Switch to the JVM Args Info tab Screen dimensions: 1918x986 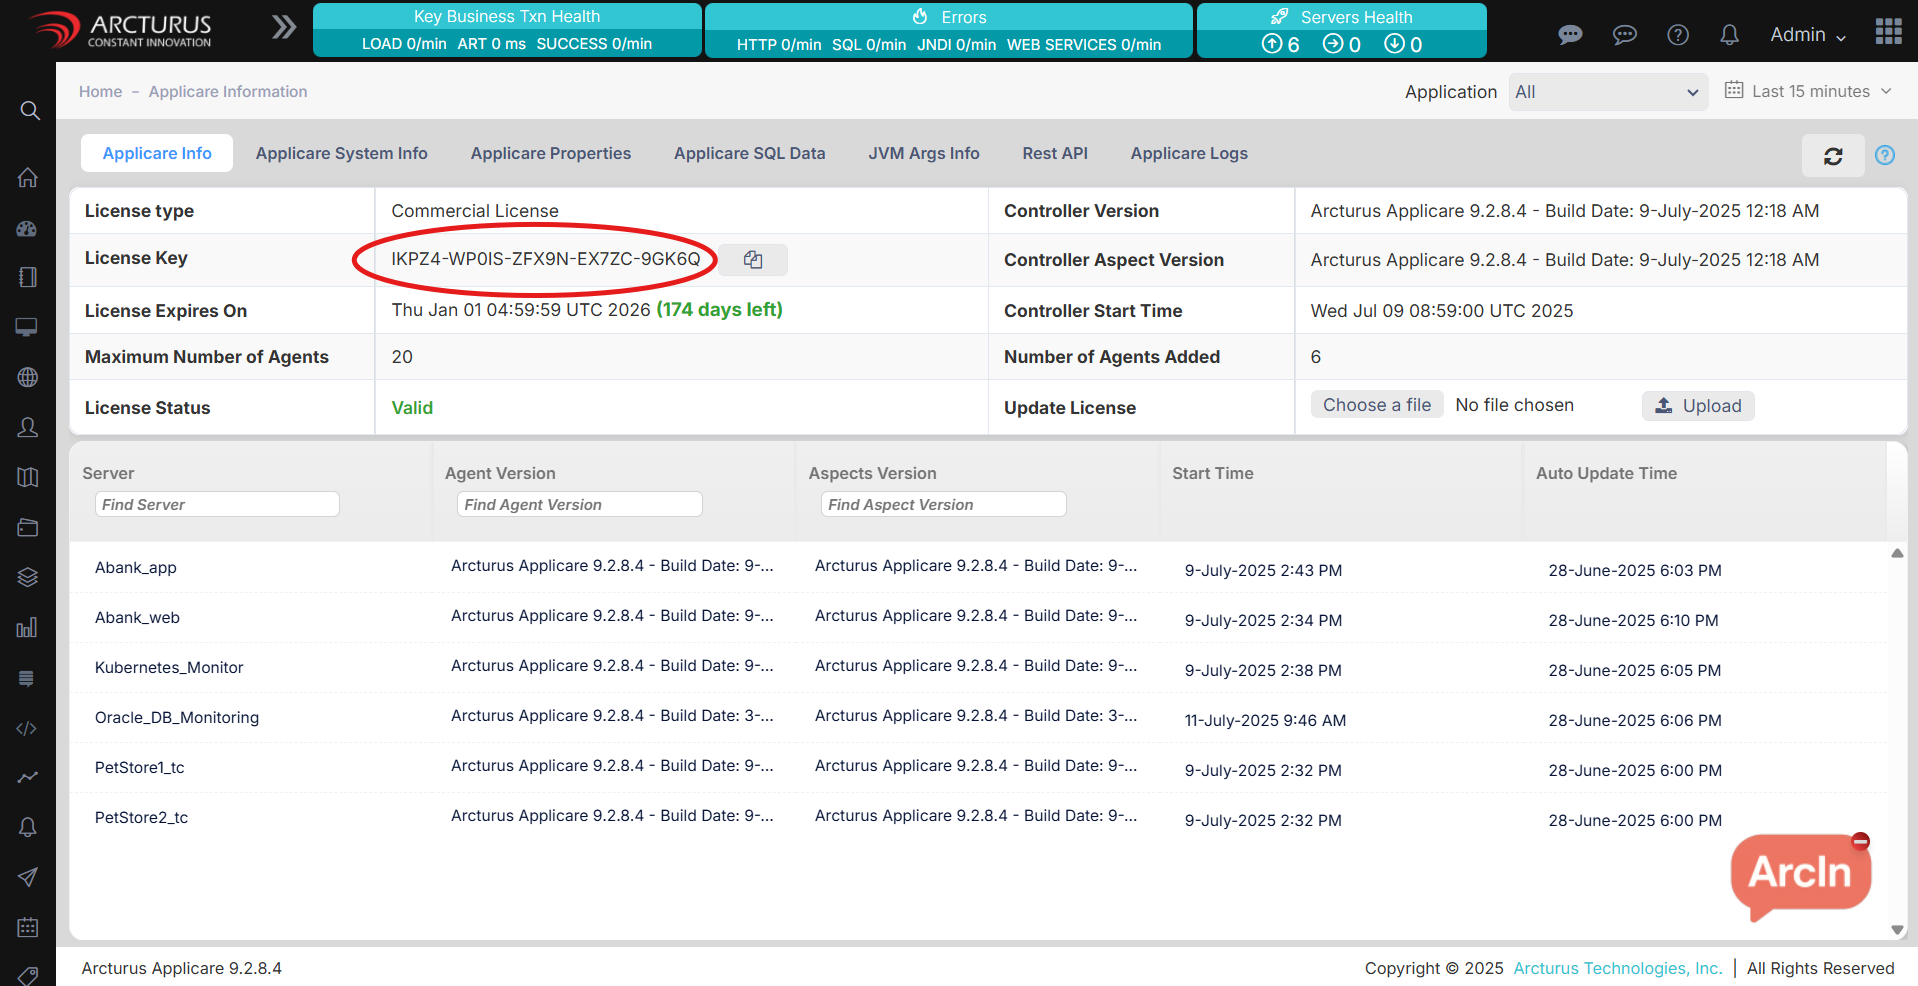[x=923, y=153]
